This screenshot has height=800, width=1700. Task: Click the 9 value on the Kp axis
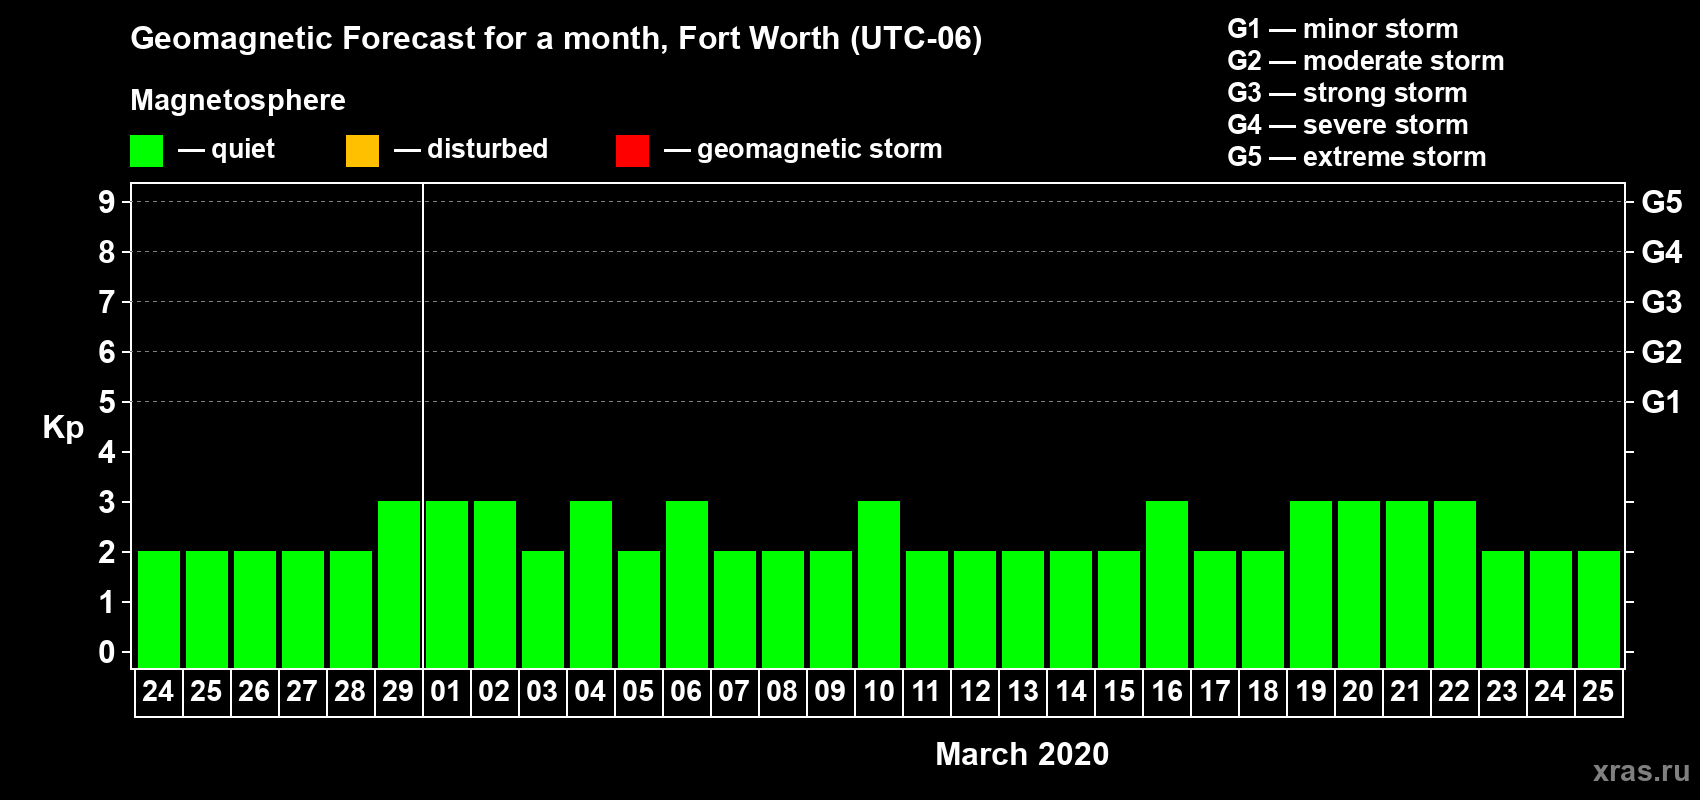coord(107,202)
